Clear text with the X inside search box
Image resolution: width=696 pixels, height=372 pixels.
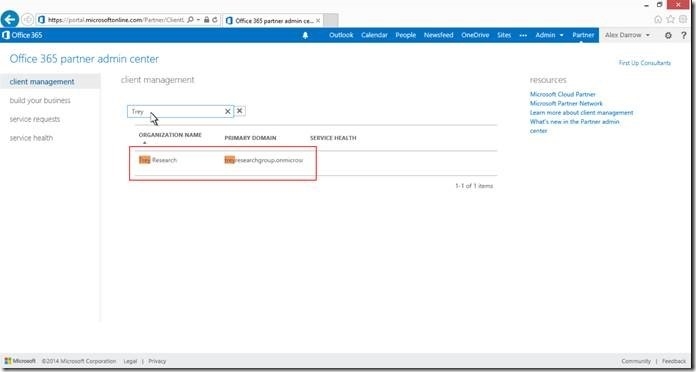pyautogui.click(x=228, y=111)
